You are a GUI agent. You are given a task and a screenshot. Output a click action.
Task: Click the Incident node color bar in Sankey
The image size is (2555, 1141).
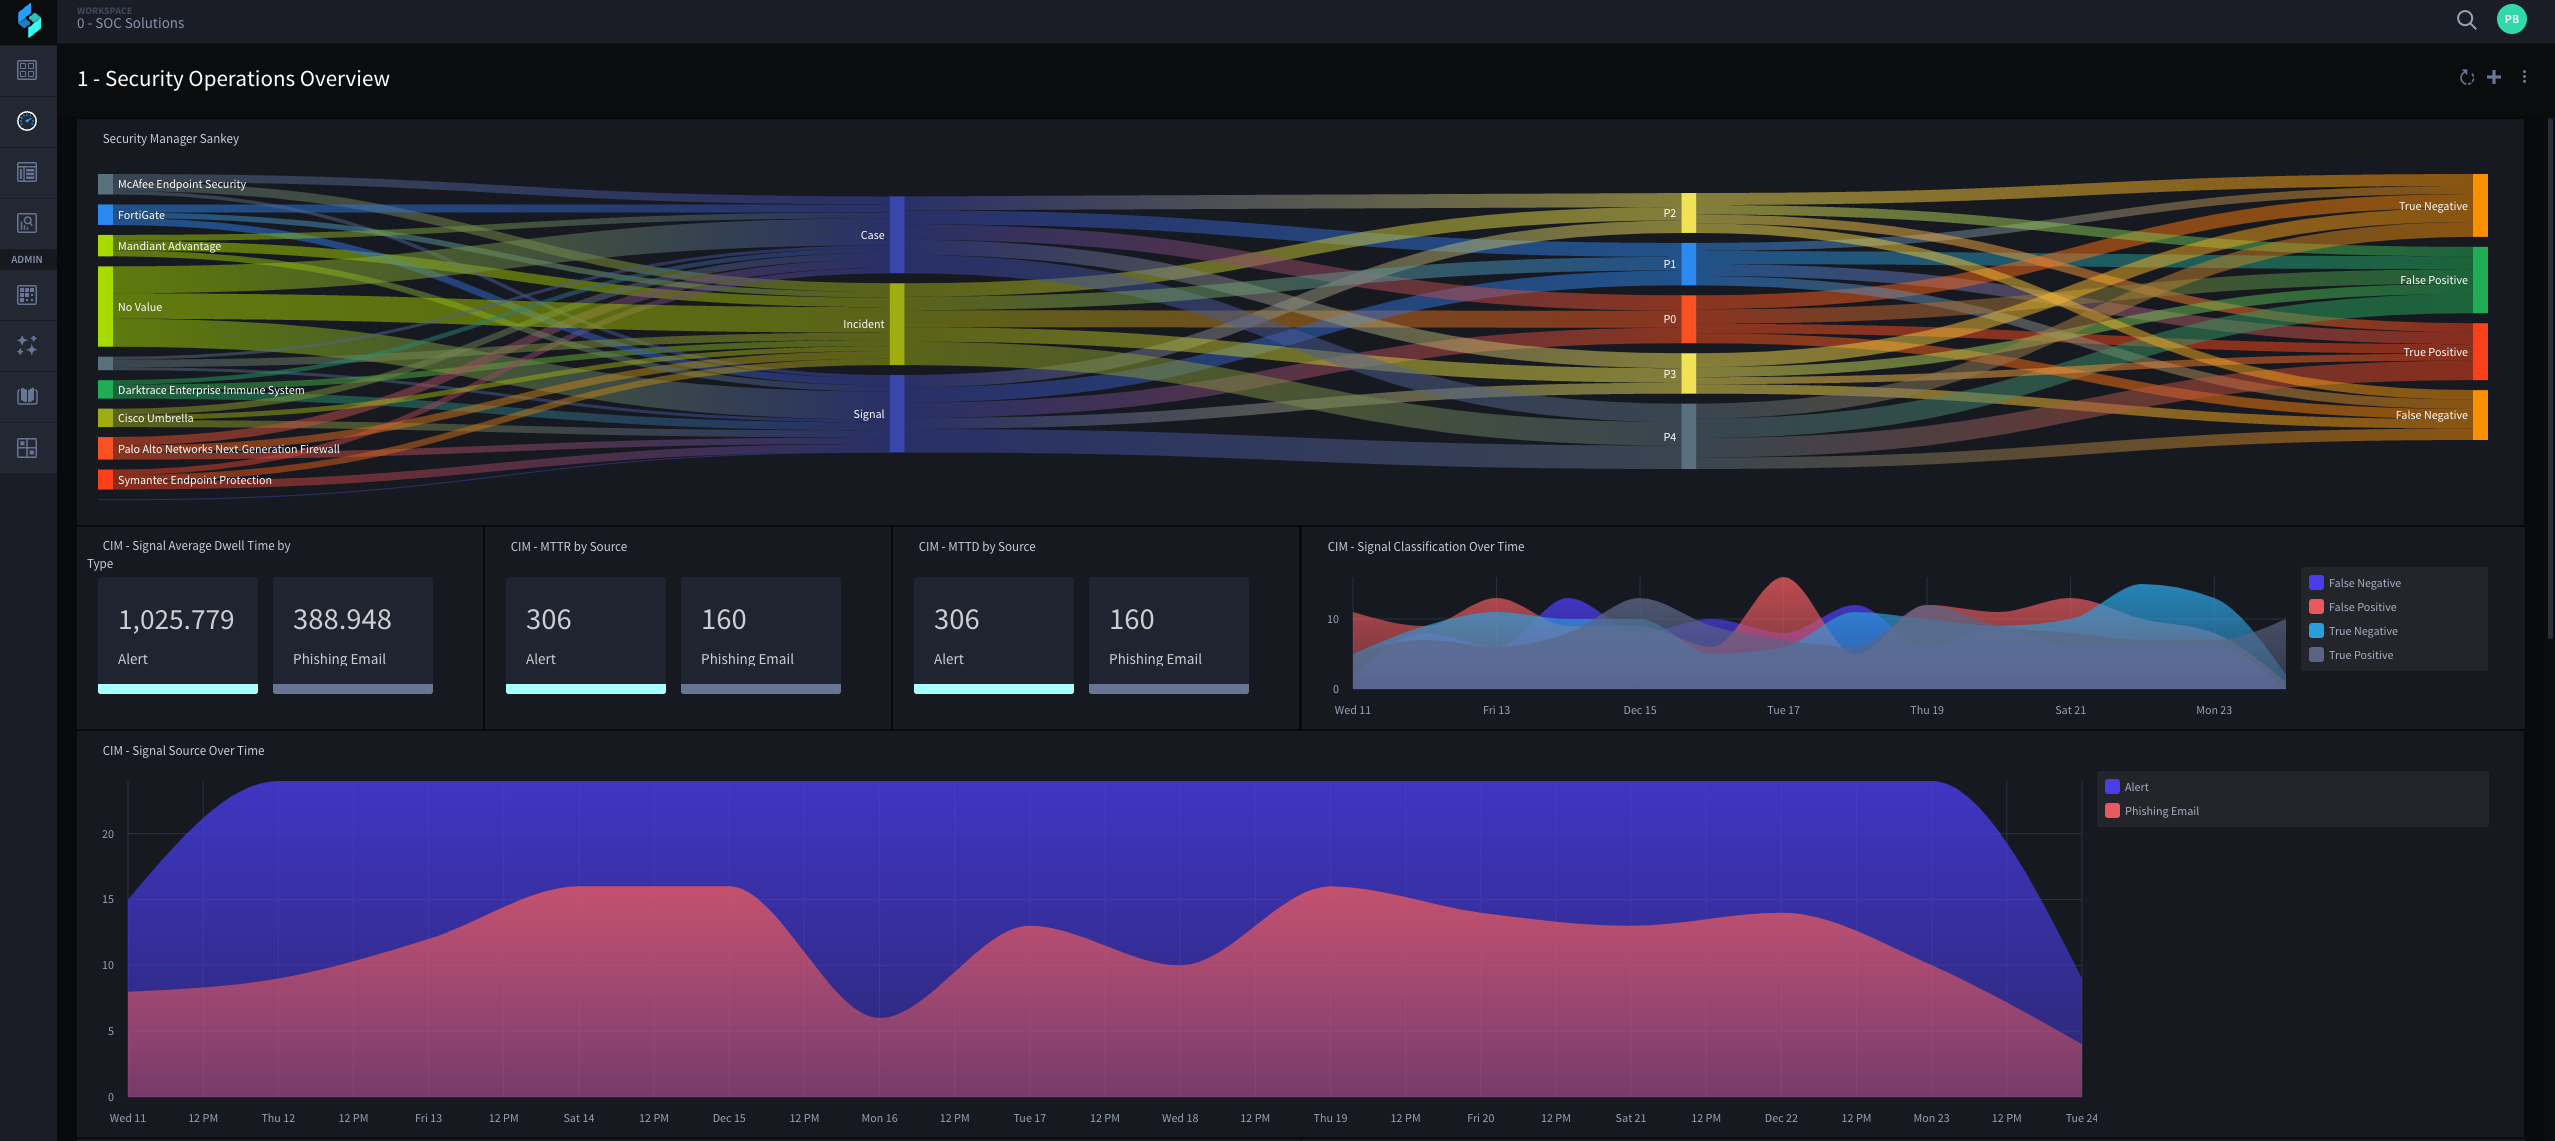pos(897,324)
